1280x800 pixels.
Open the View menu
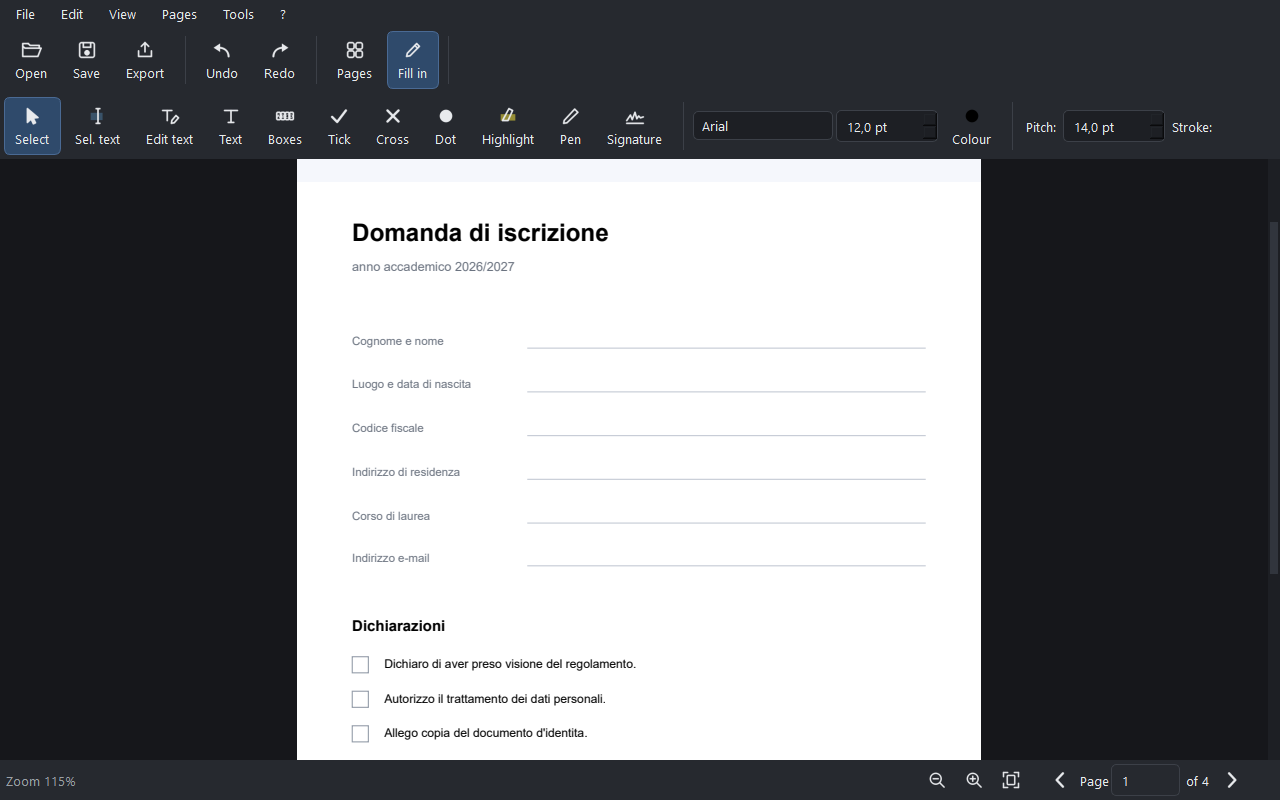click(122, 15)
